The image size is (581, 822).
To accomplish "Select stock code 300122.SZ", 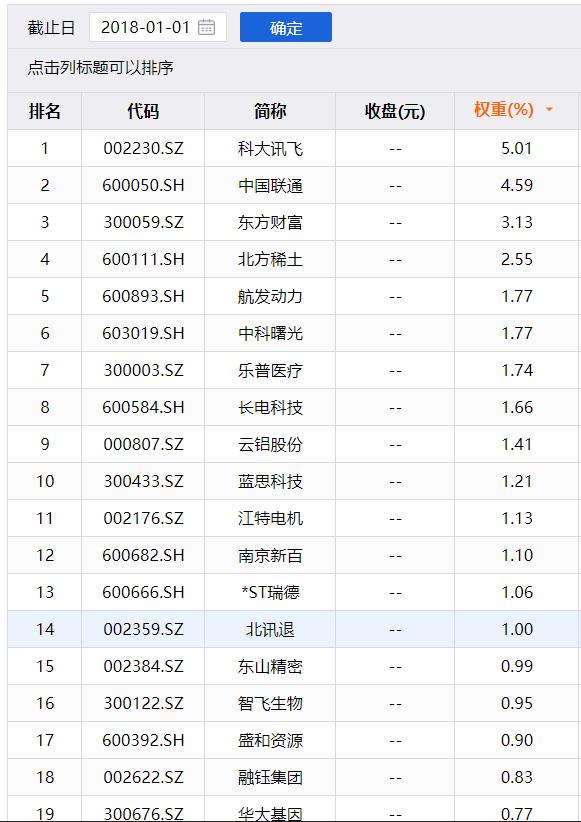I will (x=143, y=702).
